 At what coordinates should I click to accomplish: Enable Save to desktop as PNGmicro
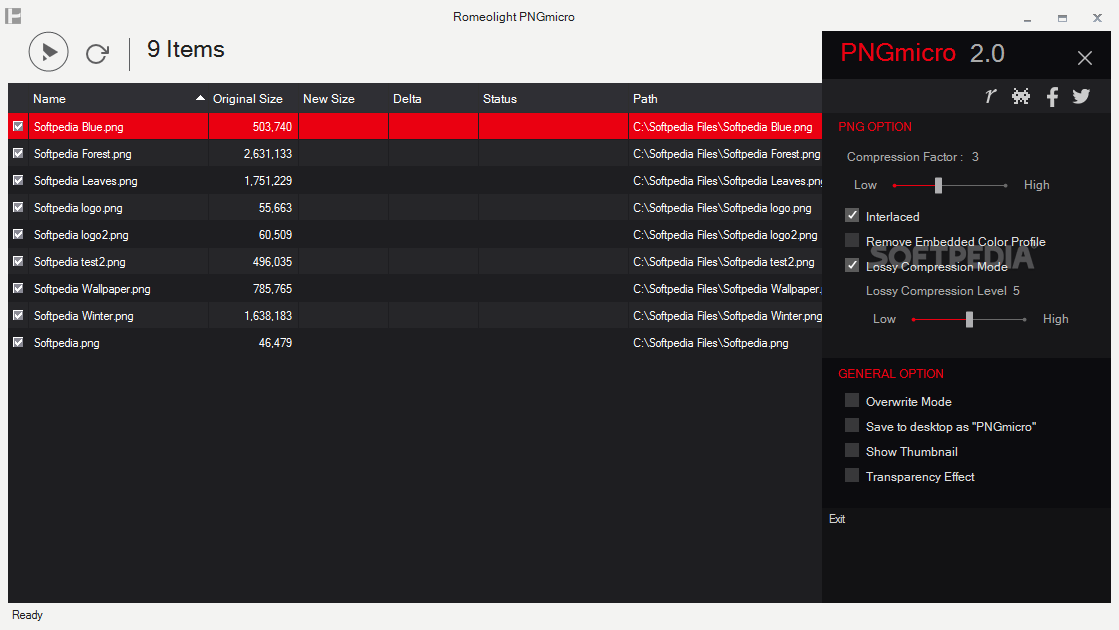(852, 425)
